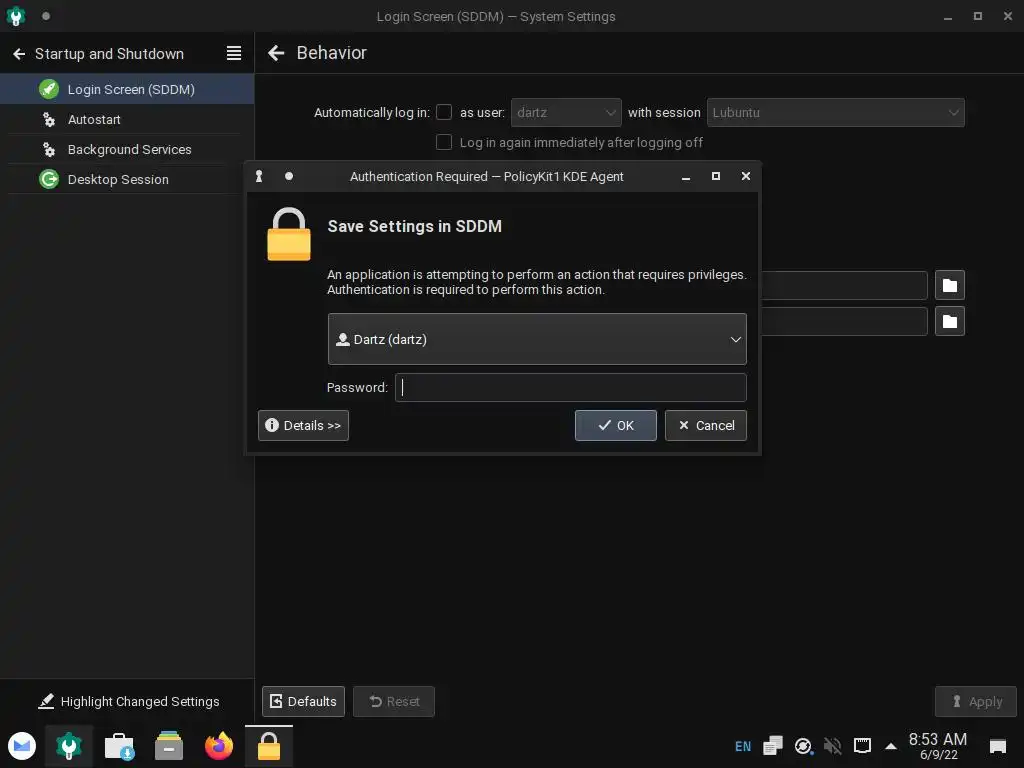Confirm authentication with OK button
The image size is (1024, 768).
[615, 425]
